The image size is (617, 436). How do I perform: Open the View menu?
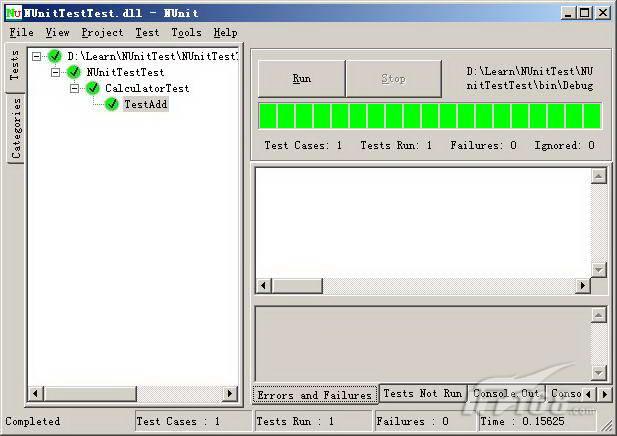(x=57, y=32)
